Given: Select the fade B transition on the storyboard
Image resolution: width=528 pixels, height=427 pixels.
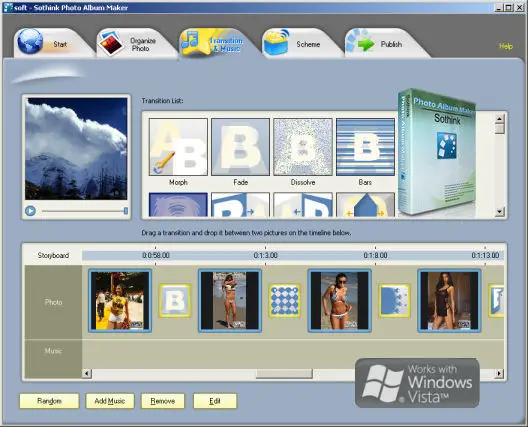Looking at the screenshot, I should 175,301.
